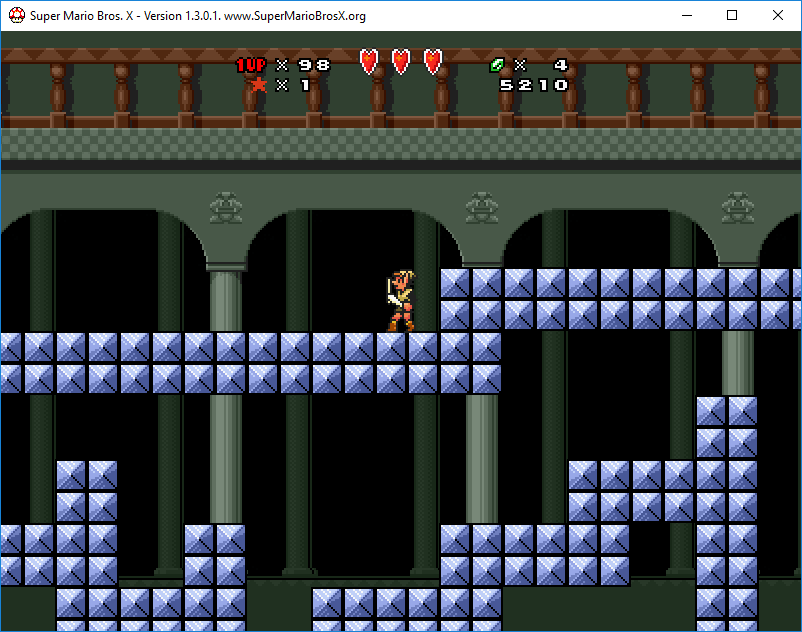802x632 pixels.
Task: Click the left heart health icon
Action: click(369, 62)
